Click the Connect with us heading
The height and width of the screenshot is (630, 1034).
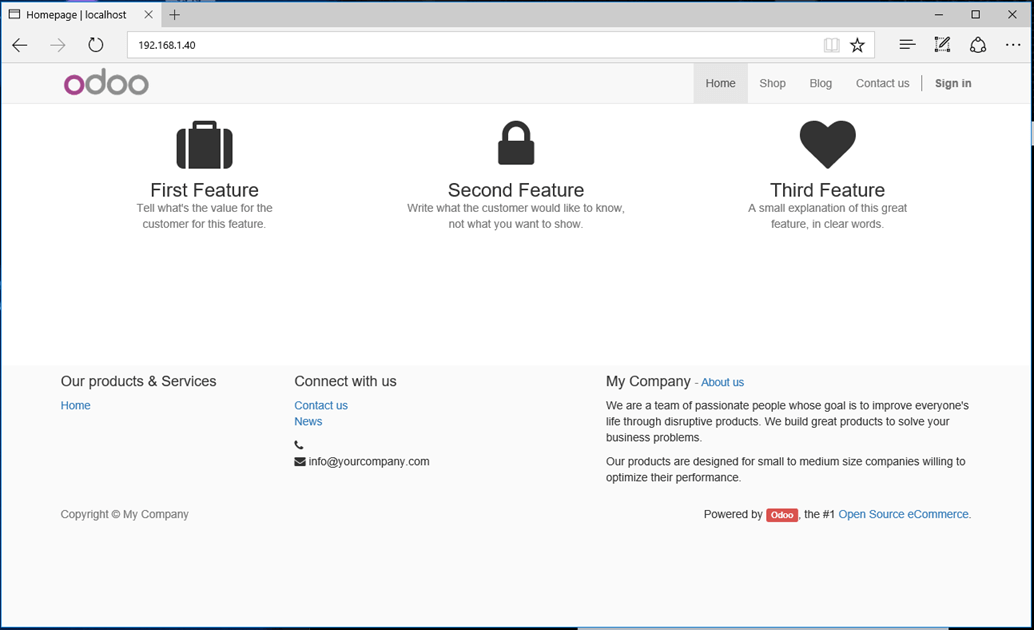click(x=346, y=381)
